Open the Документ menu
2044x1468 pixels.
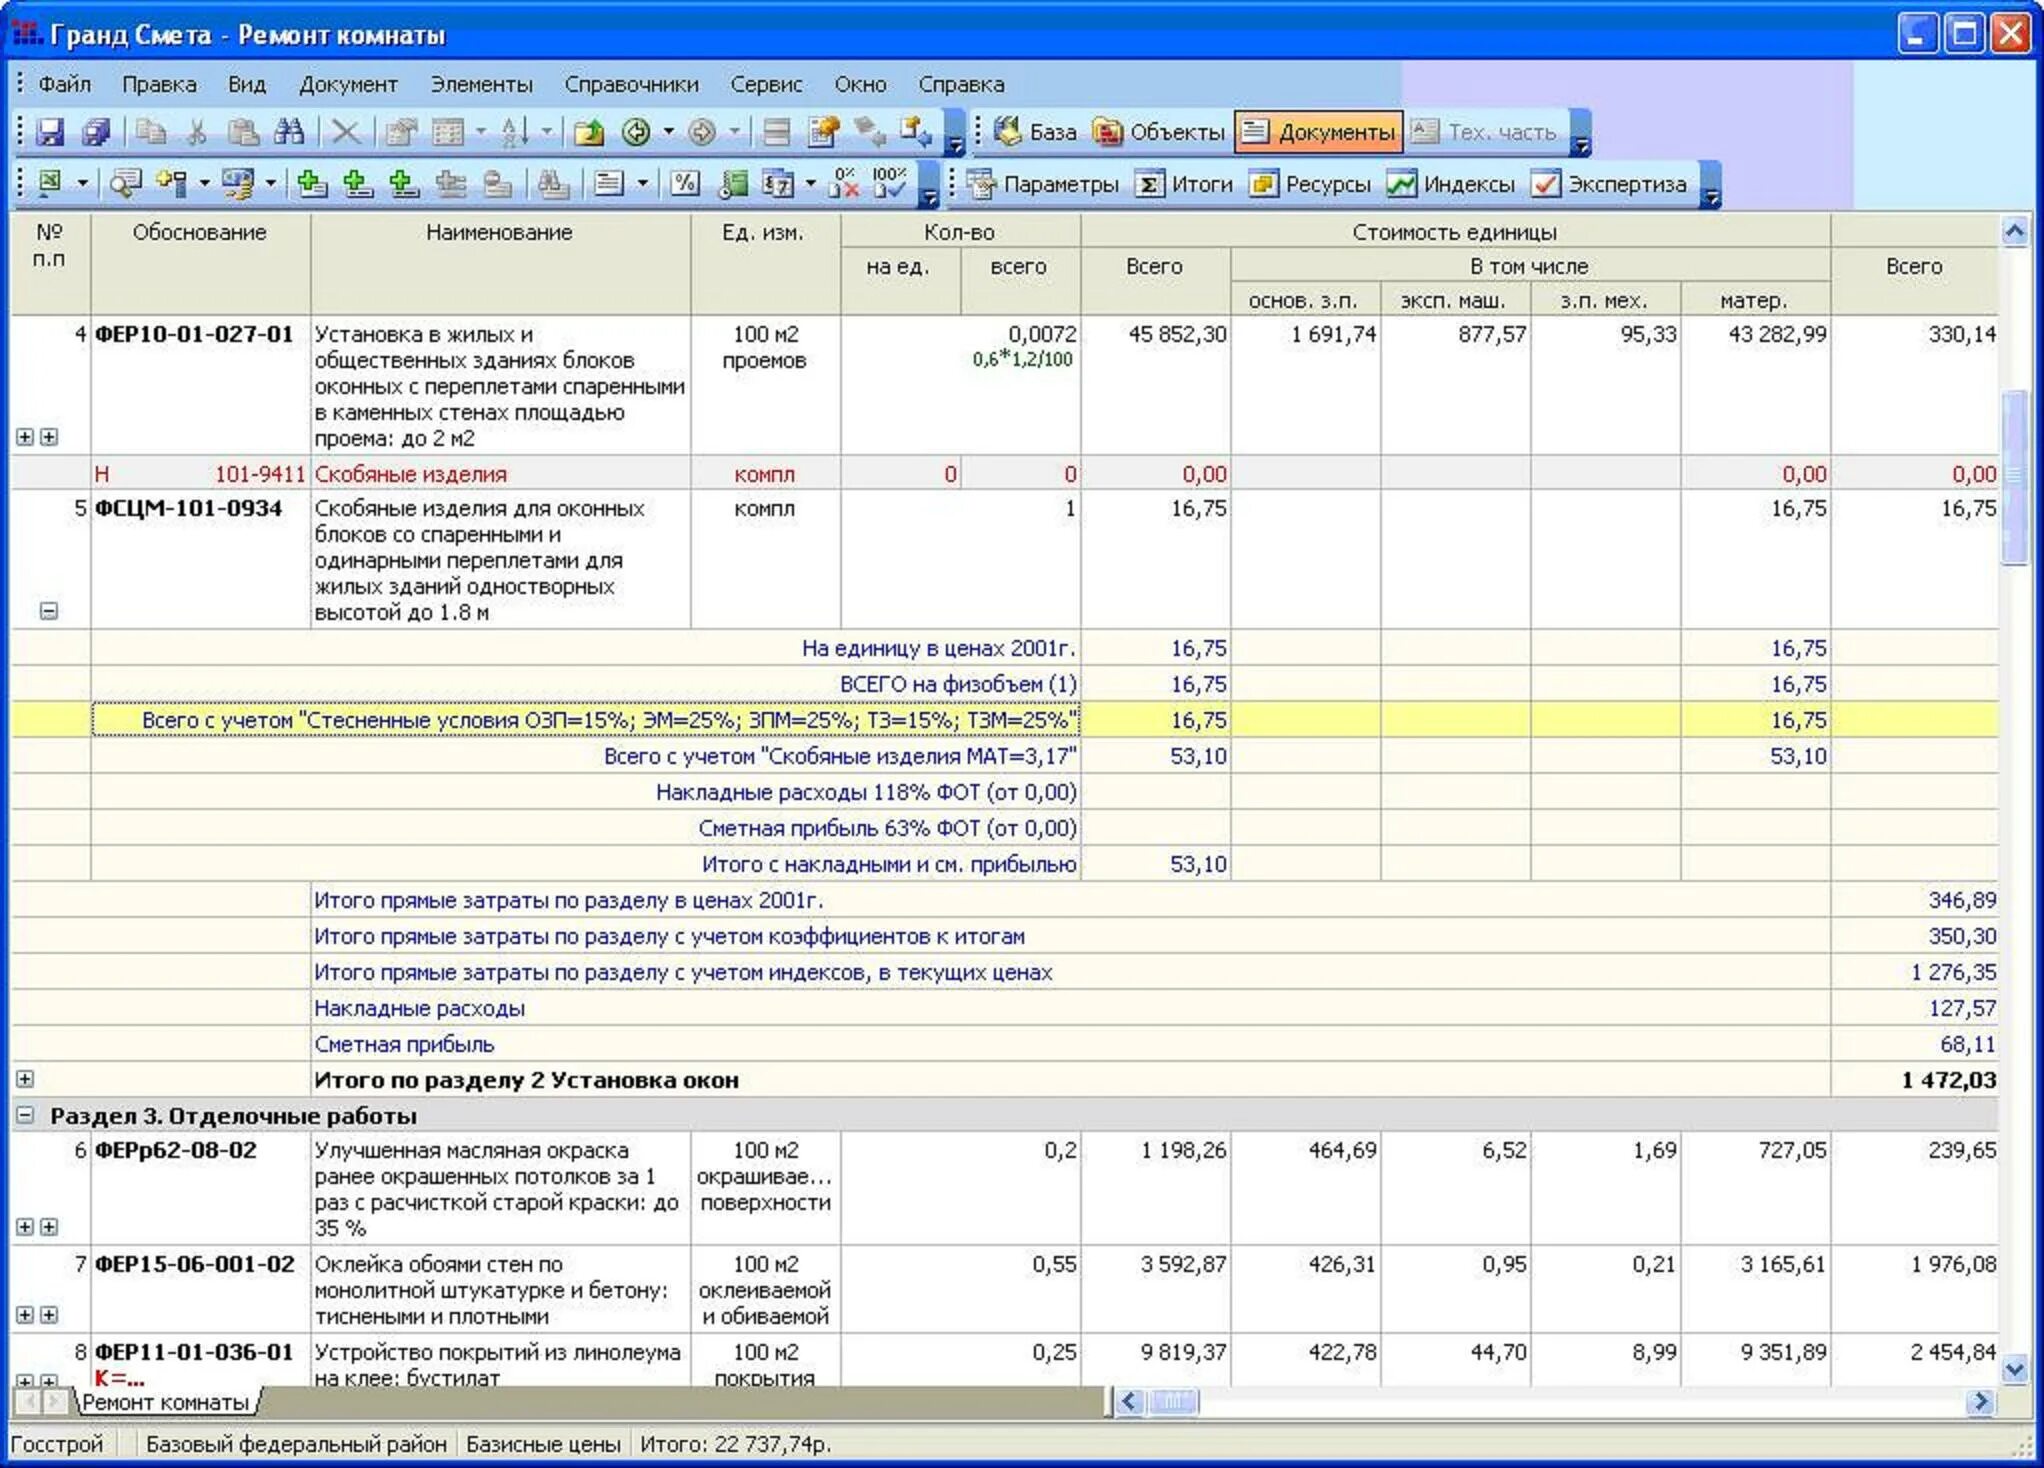tap(348, 84)
